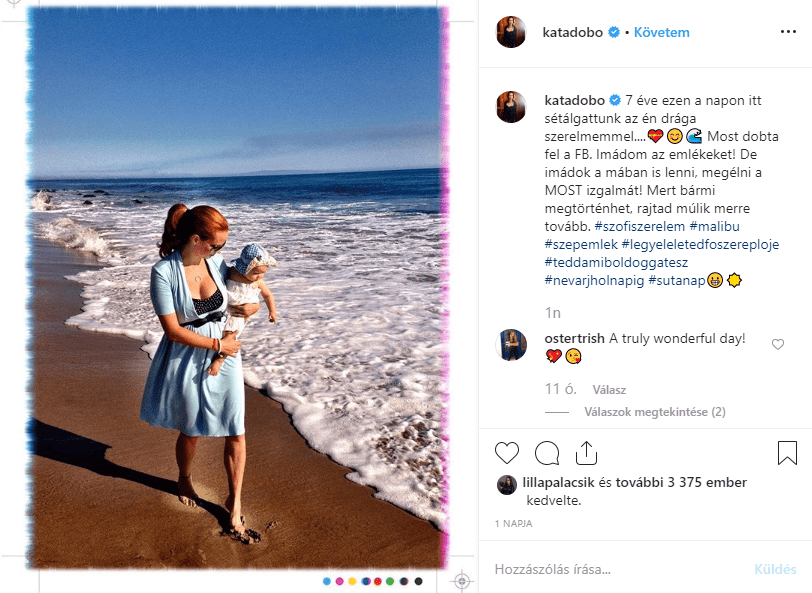The height and width of the screenshot is (593, 812).
Task: Share the post via the share icon
Action: coord(586,453)
